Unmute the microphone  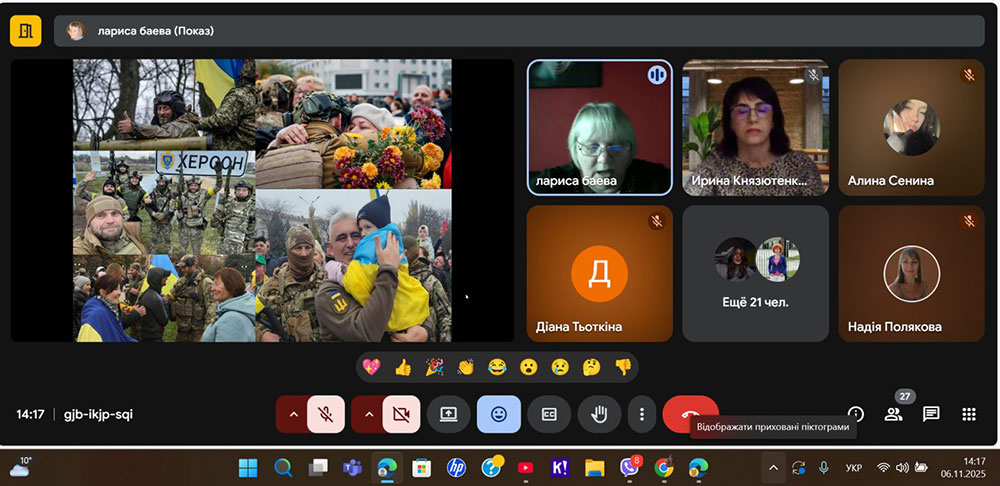coord(325,414)
